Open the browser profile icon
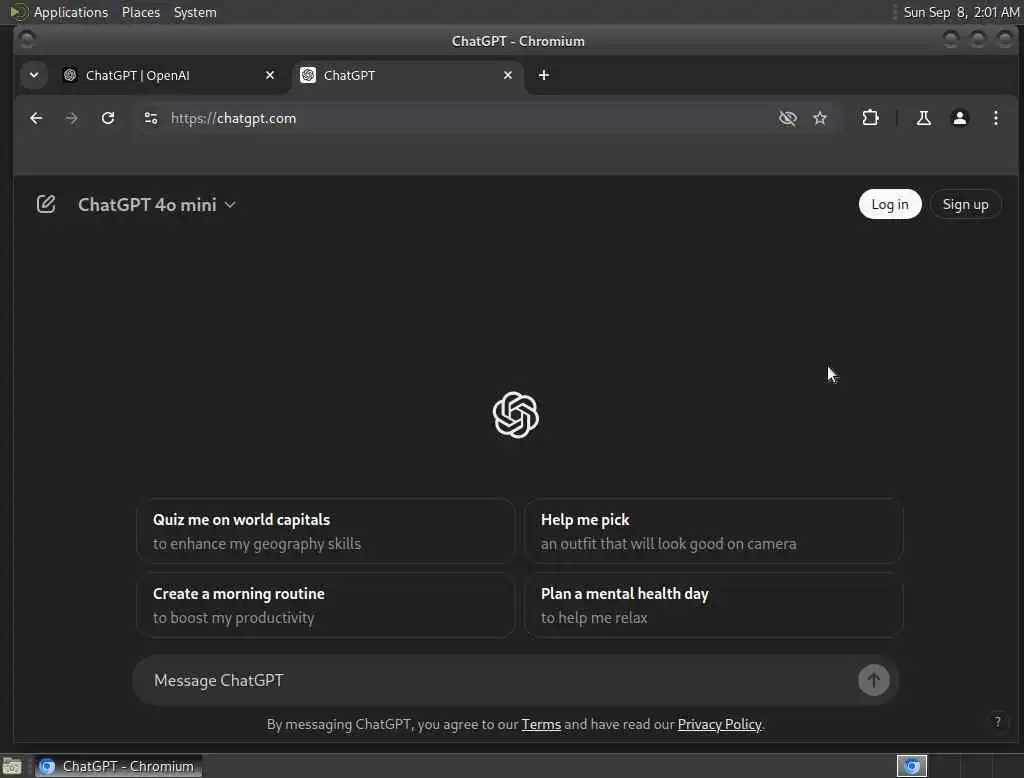The width and height of the screenshot is (1024, 778). click(959, 118)
